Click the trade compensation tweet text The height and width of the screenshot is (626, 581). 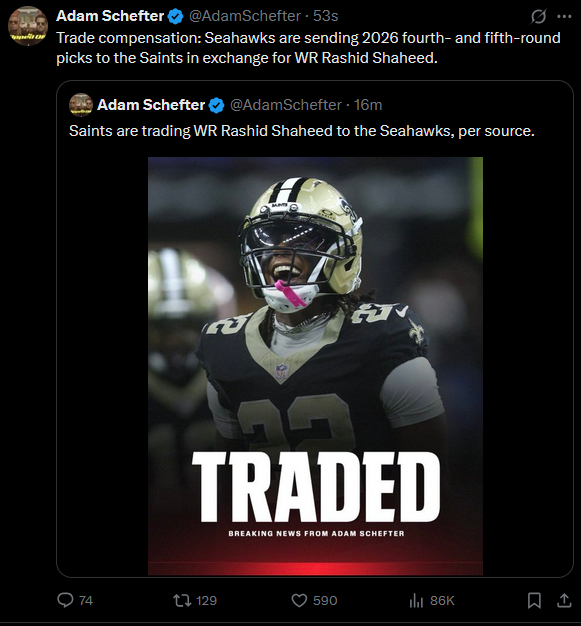point(308,48)
